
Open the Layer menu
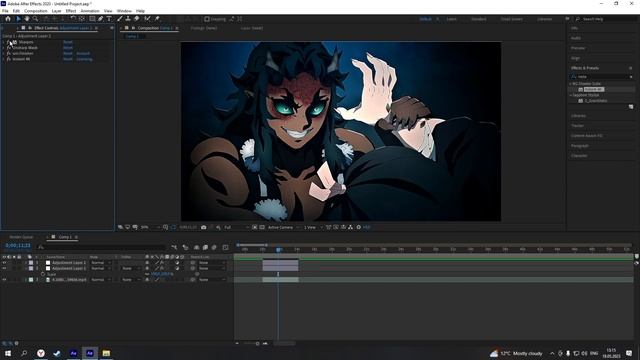pos(57,11)
